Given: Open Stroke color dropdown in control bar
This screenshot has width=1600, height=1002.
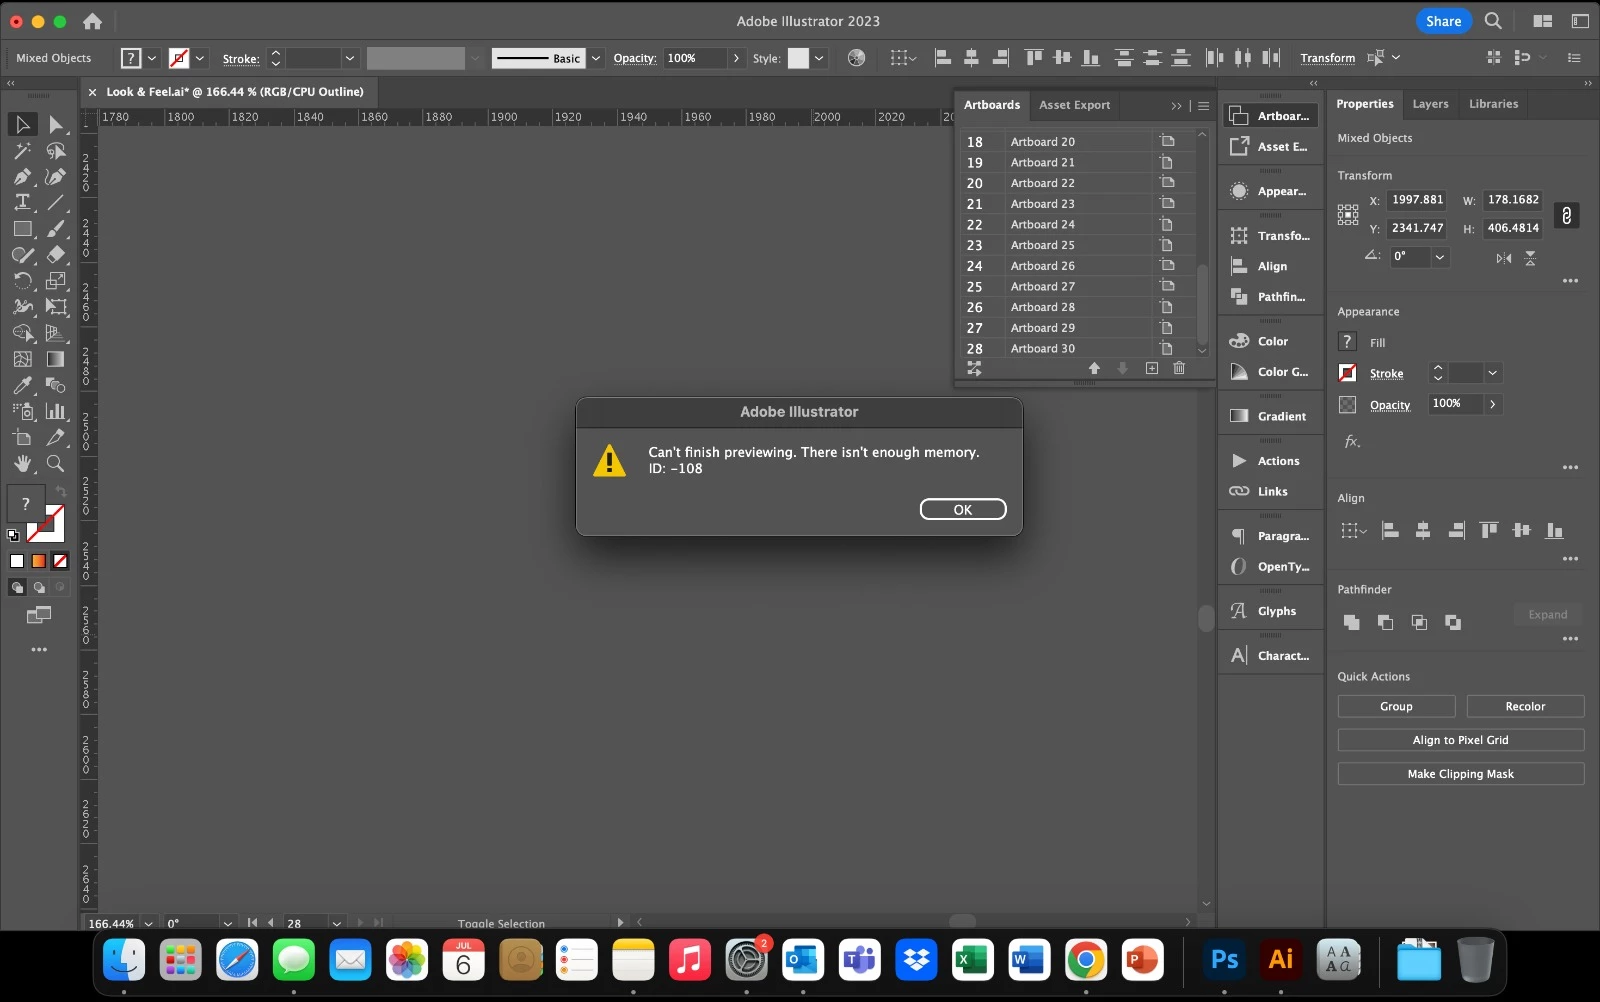Looking at the screenshot, I should pyautogui.click(x=200, y=58).
